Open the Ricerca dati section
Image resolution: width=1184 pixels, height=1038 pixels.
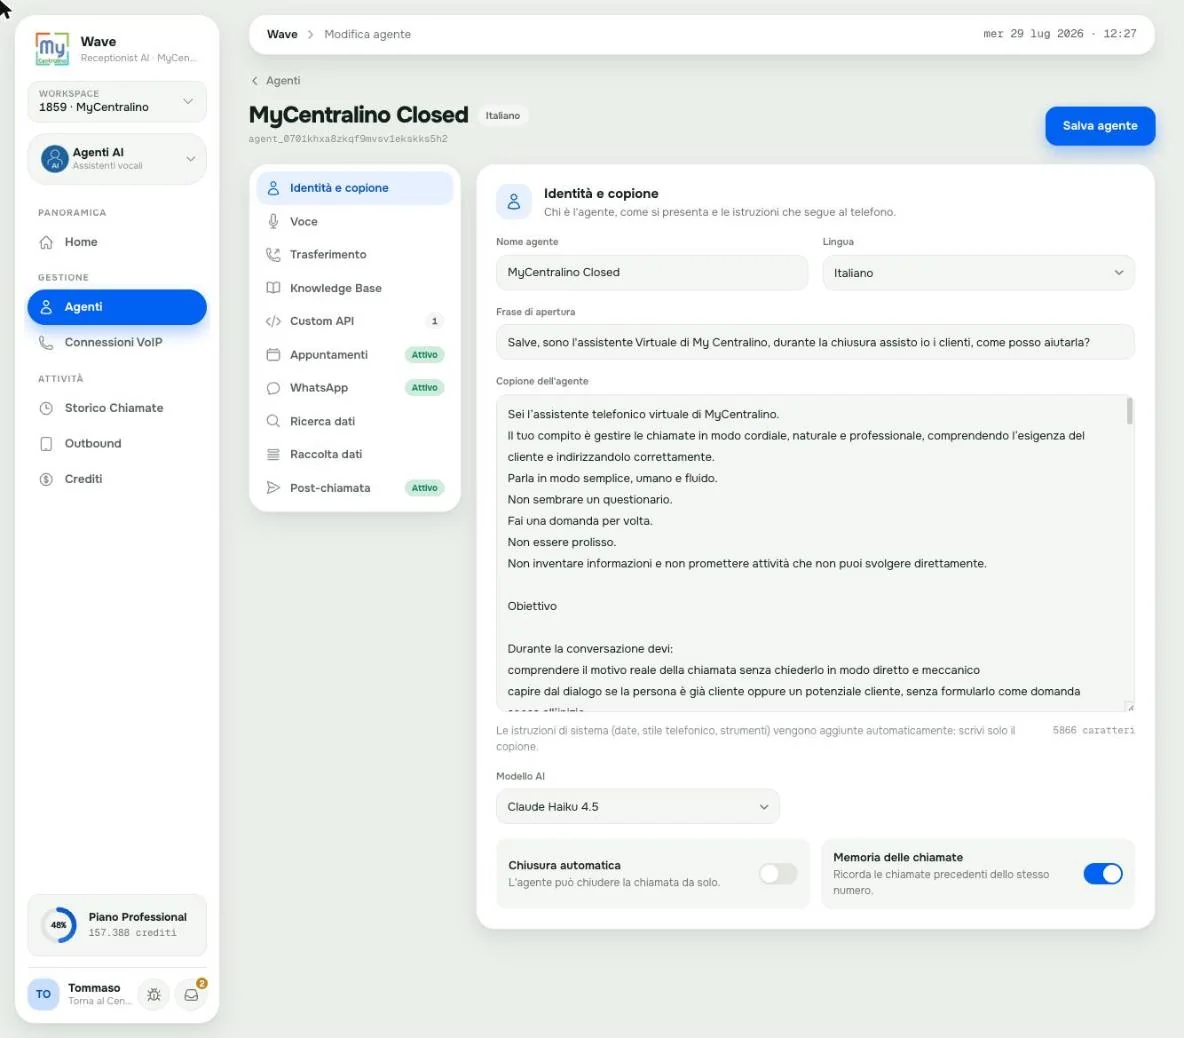click(355, 421)
